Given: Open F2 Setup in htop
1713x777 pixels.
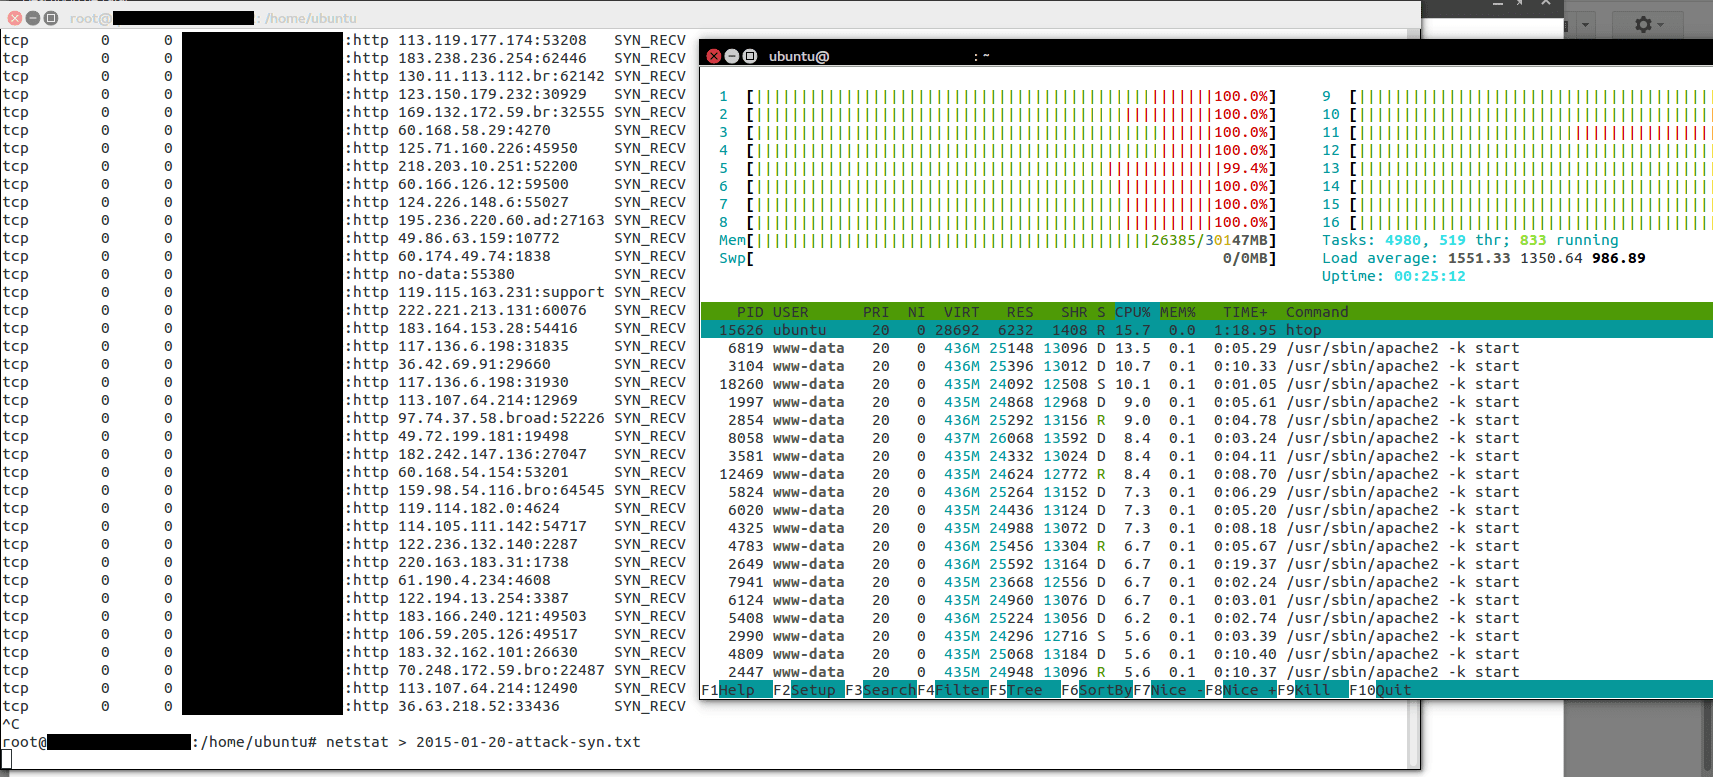Looking at the screenshot, I should point(812,690).
